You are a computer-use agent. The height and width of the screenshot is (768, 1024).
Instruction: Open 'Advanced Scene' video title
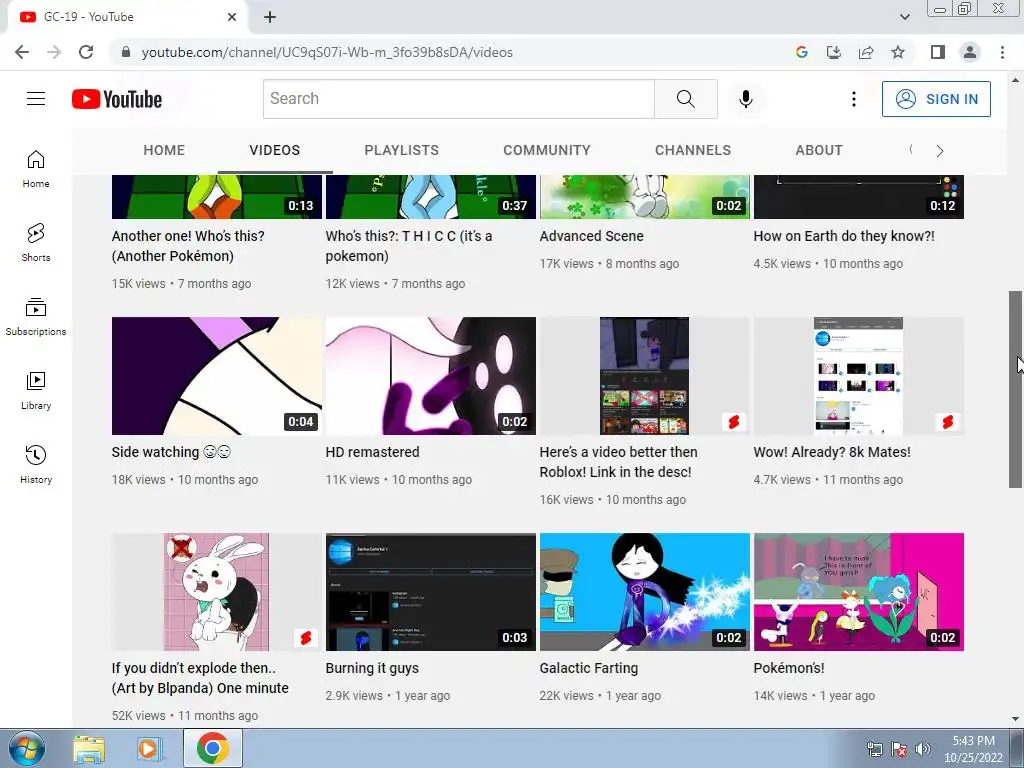(x=591, y=236)
